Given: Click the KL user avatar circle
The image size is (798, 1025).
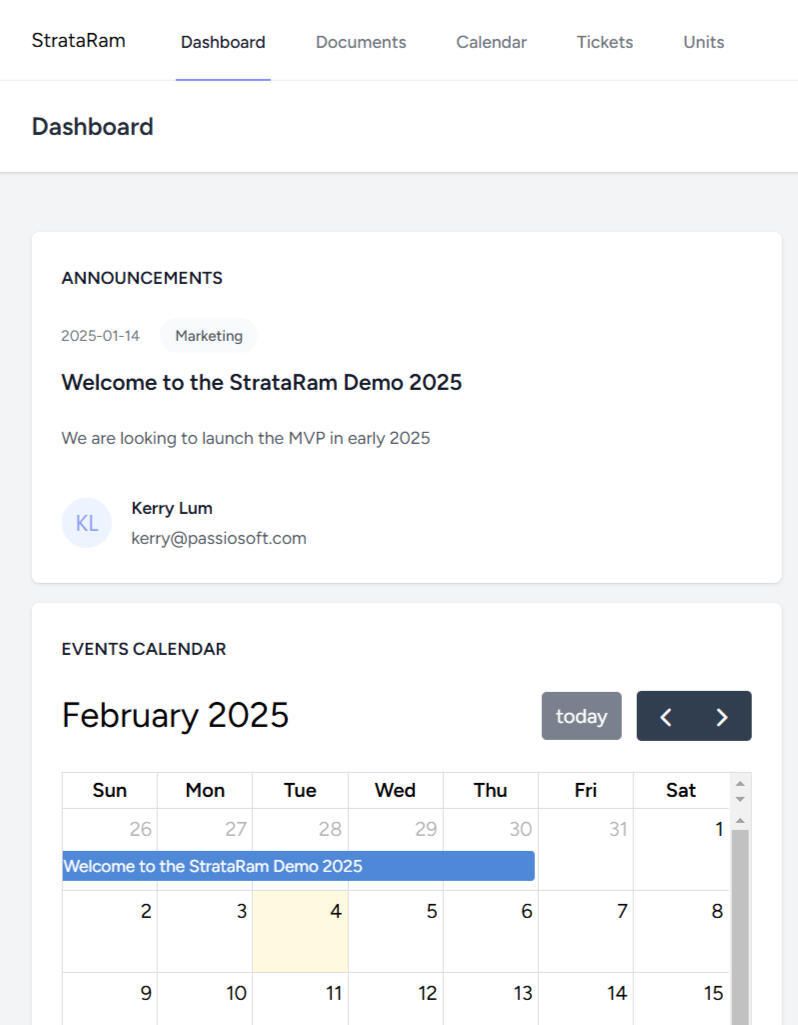Looking at the screenshot, I should click(x=87, y=523).
